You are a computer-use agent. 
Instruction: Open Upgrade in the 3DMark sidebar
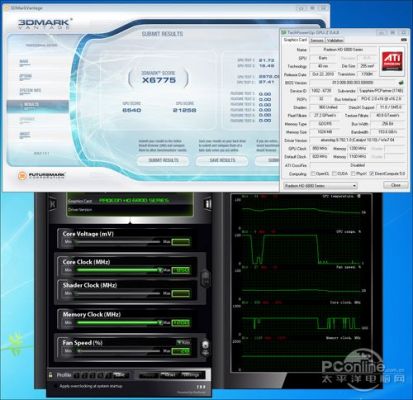point(27,120)
